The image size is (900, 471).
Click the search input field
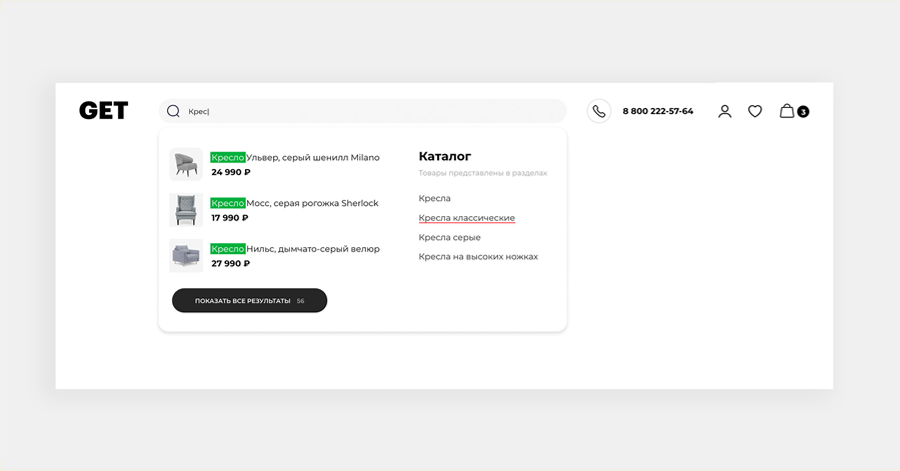[370, 111]
